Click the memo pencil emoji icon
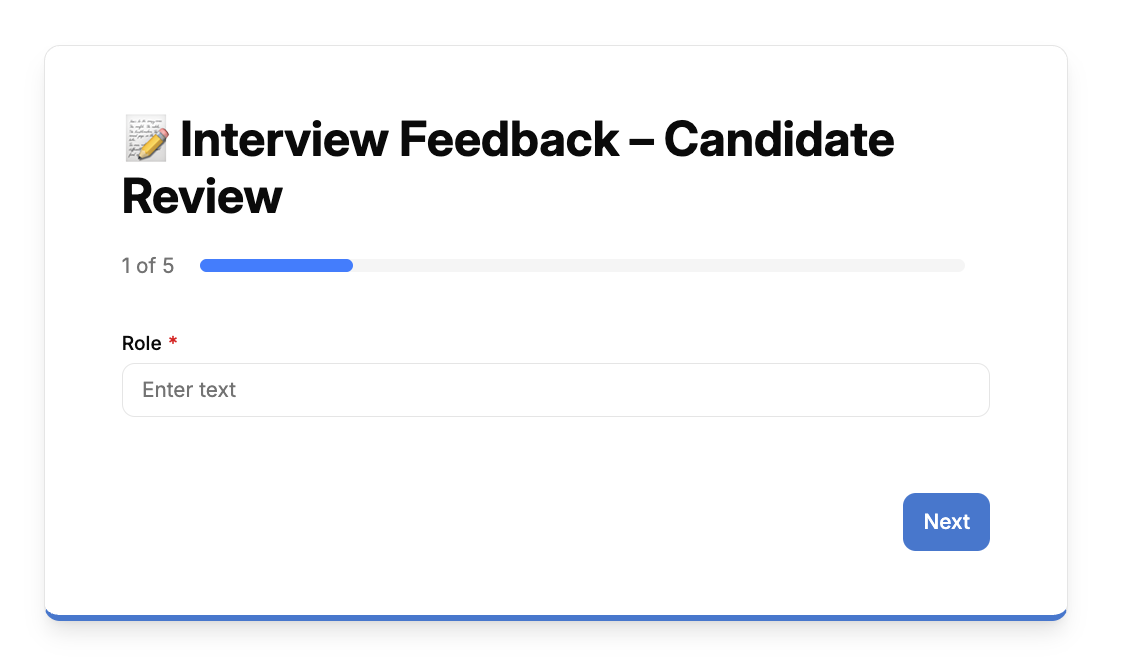Viewport: 1126px width, 666px height. click(146, 138)
